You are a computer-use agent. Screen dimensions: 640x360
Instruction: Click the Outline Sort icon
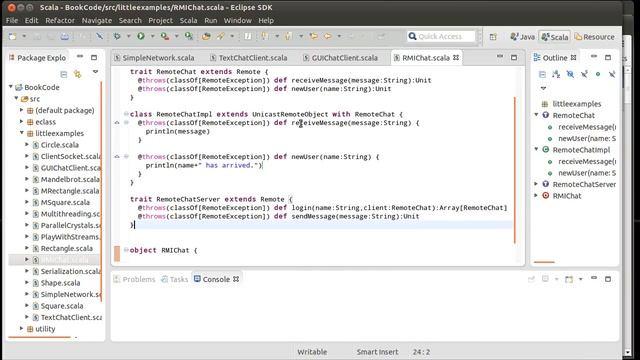click(556, 74)
